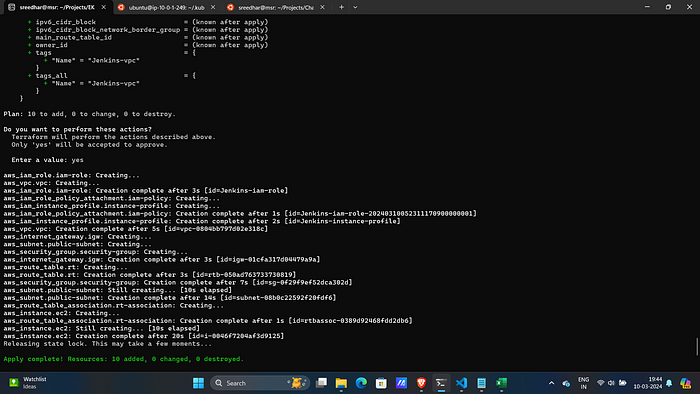
Task: Click the ipv6_cidr_block_network_border_group line
Action: (x=148, y=29)
